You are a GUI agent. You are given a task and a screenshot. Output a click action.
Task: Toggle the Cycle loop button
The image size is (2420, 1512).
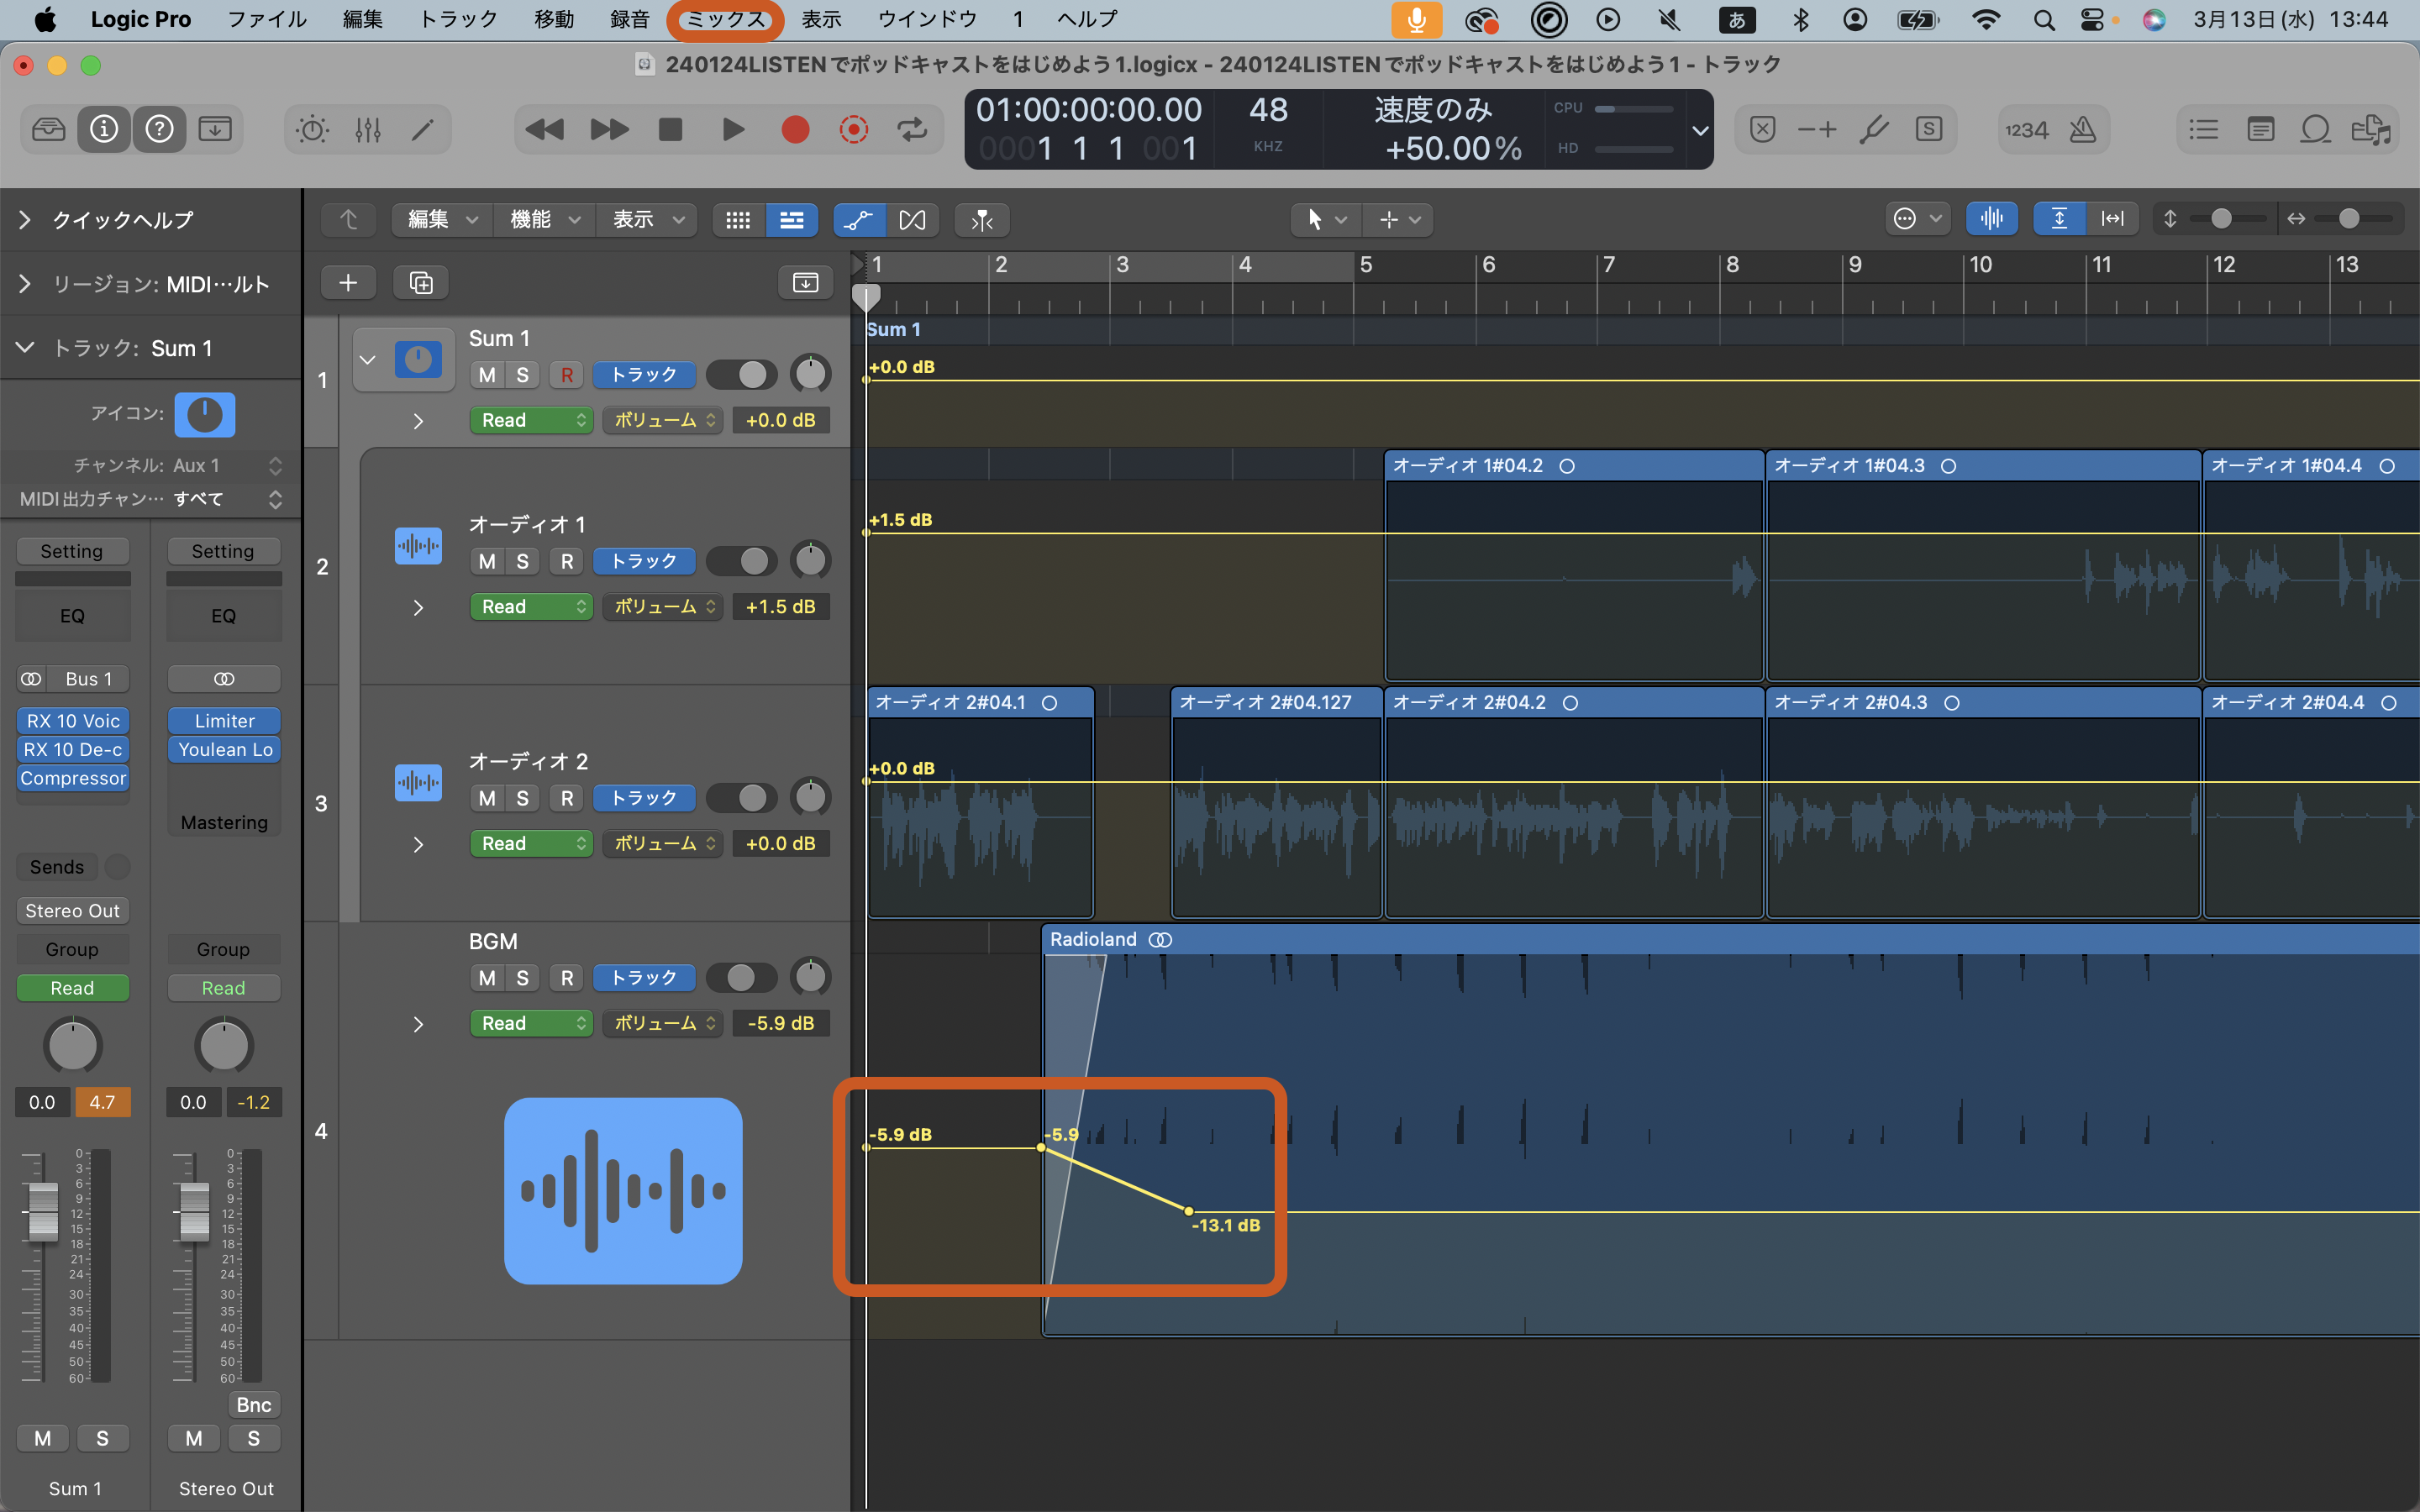coord(912,130)
